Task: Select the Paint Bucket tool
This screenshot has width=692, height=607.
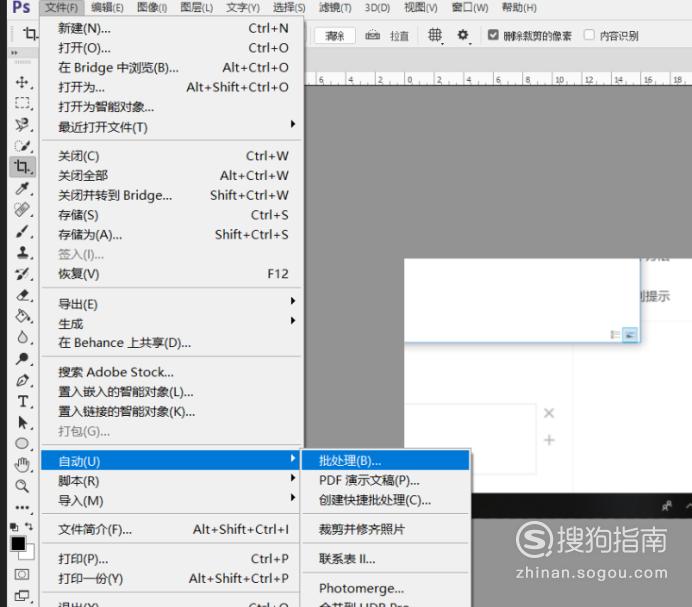Action: pyautogui.click(x=22, y=316)
